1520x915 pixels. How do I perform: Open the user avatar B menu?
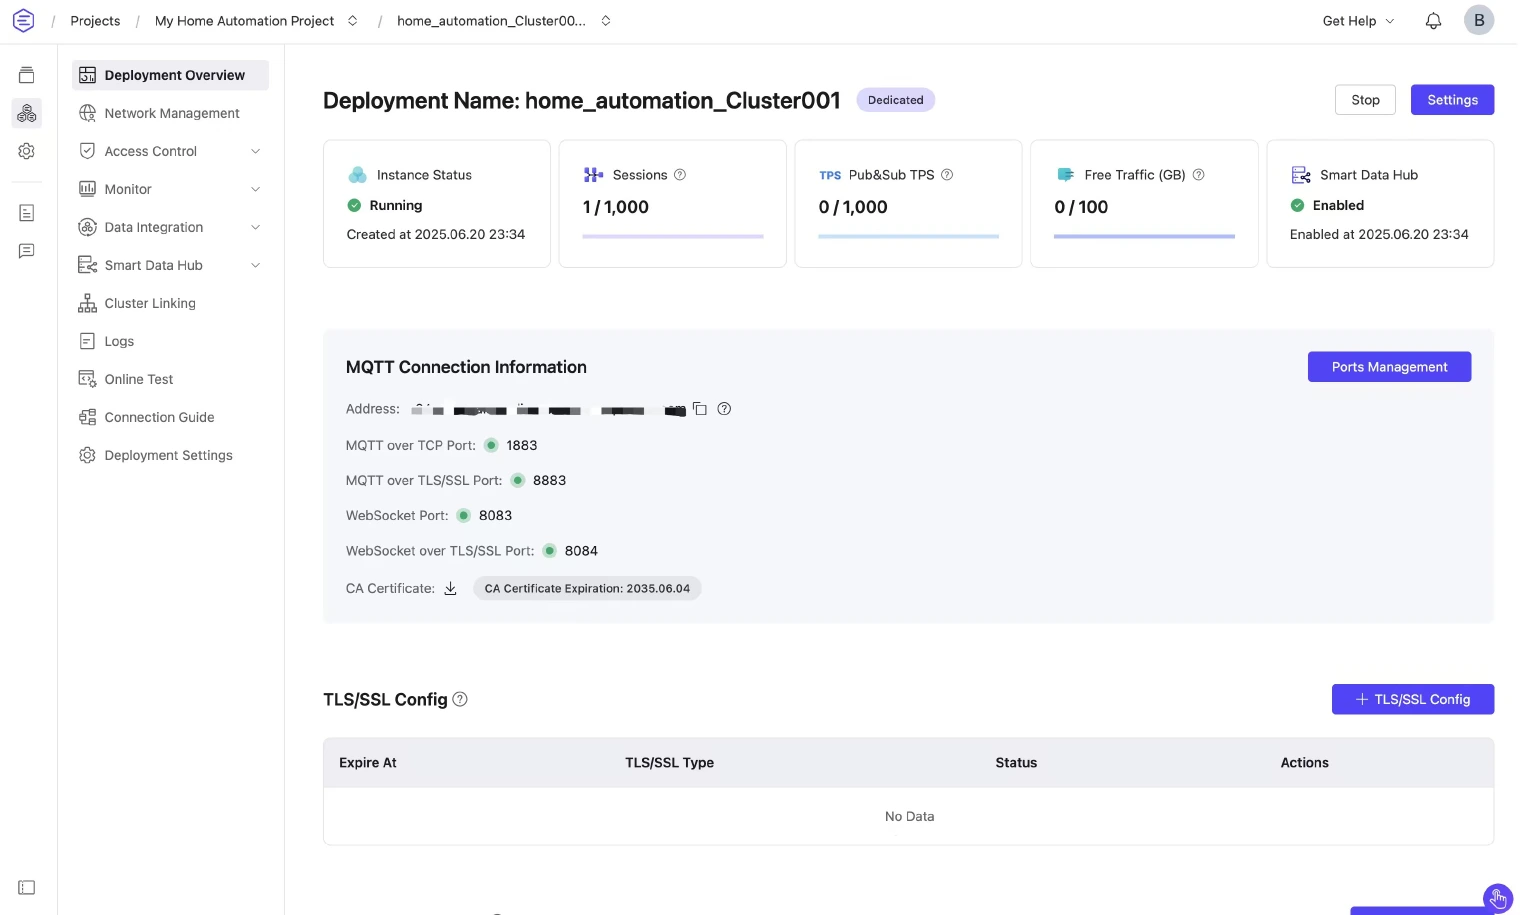pos(1478,21)
